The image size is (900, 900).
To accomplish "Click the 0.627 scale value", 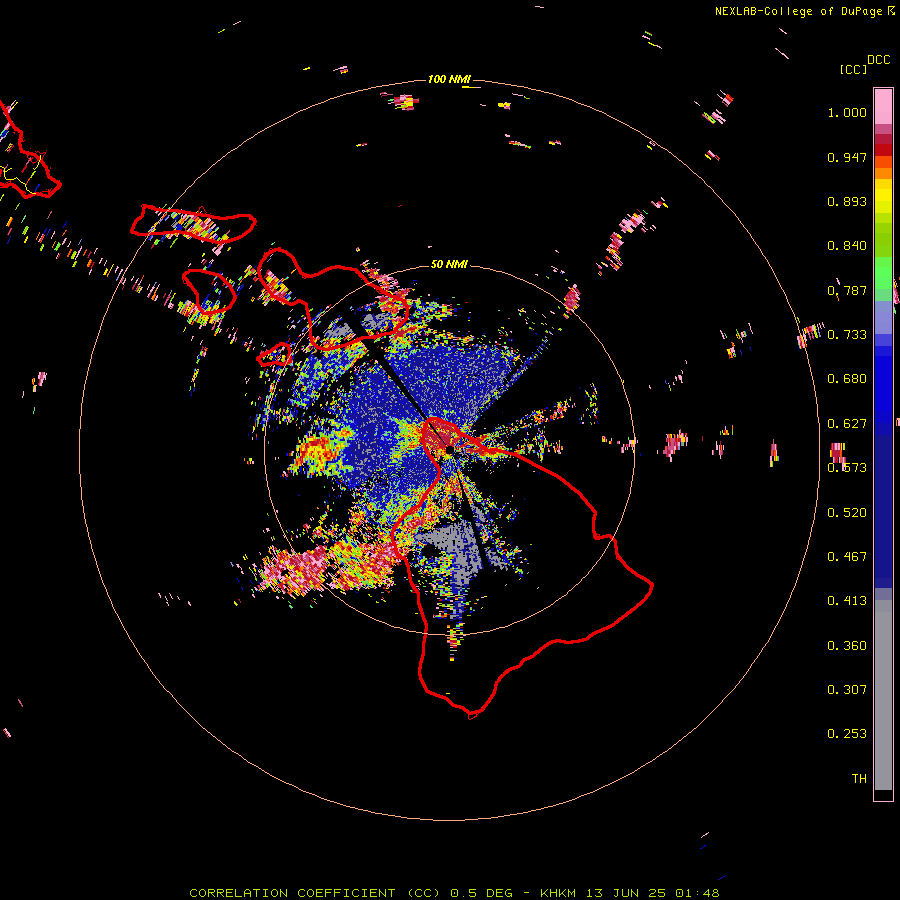I will pos(847,424).
